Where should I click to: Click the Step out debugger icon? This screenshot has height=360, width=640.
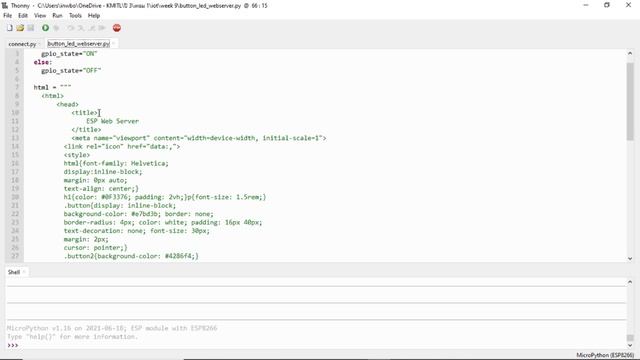click(x=92, y=28)
